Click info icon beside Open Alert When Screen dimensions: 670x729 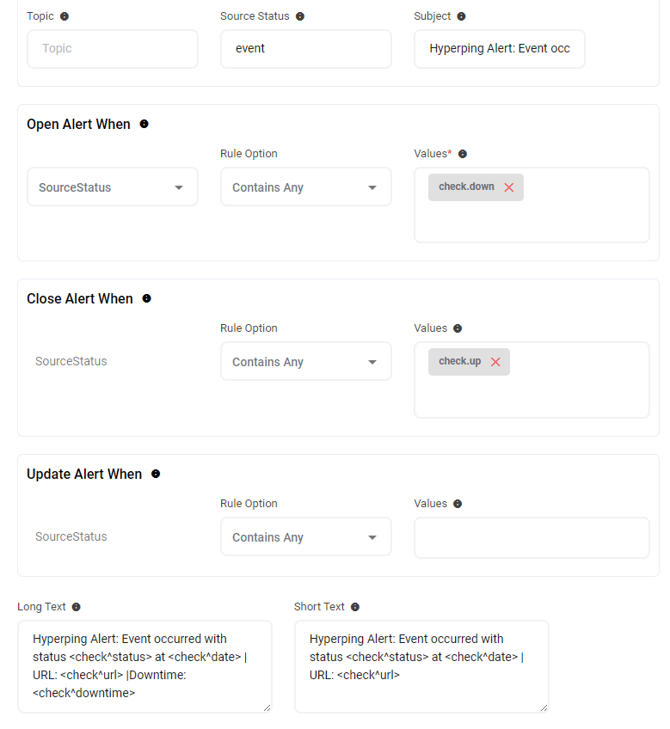click(144, 124)
